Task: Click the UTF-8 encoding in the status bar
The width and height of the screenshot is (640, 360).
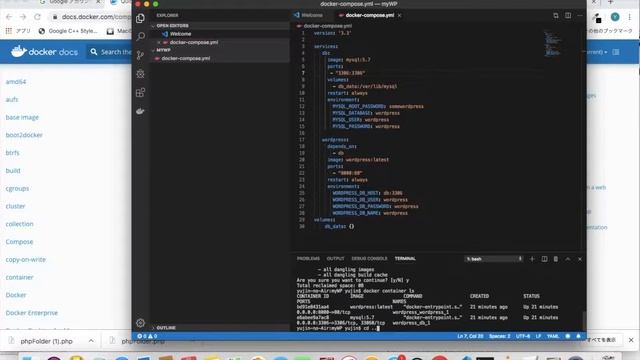Action: (523, 336)
